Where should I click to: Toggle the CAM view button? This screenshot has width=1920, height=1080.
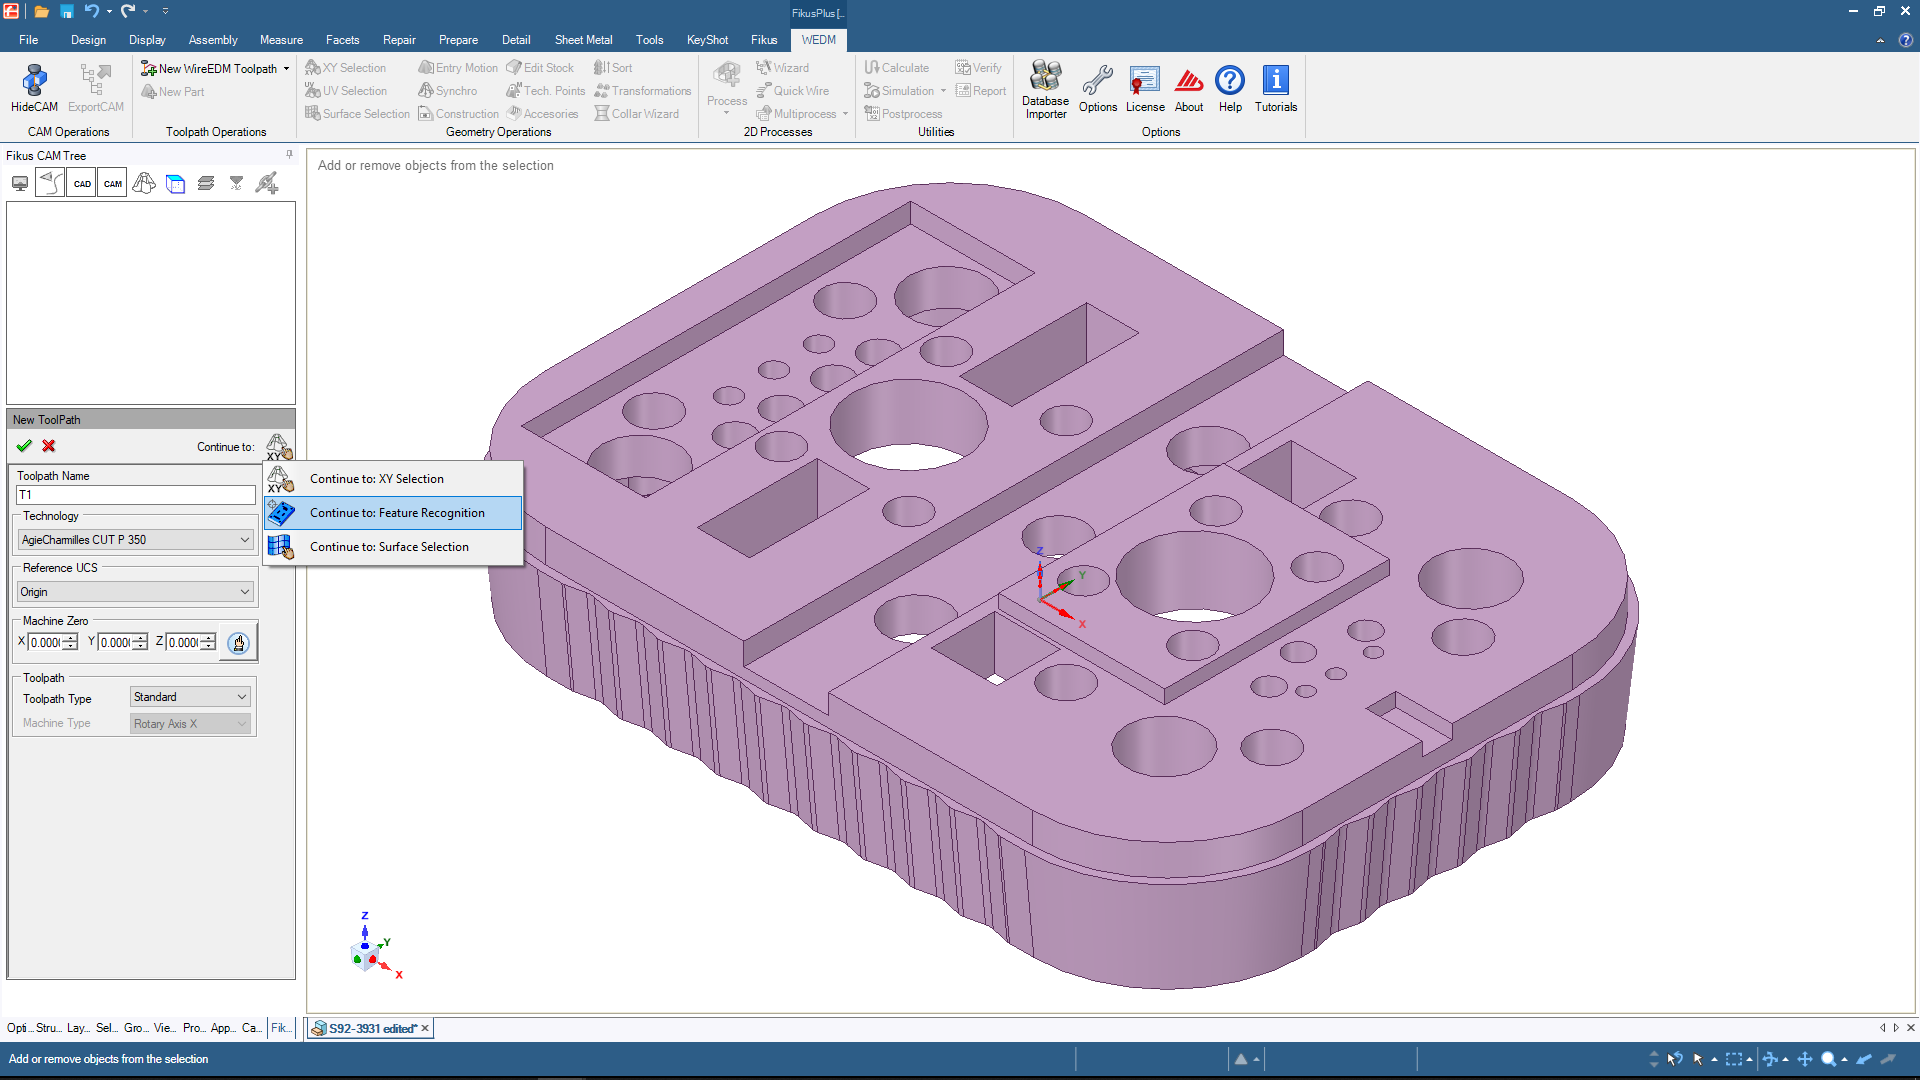point(113,184)
